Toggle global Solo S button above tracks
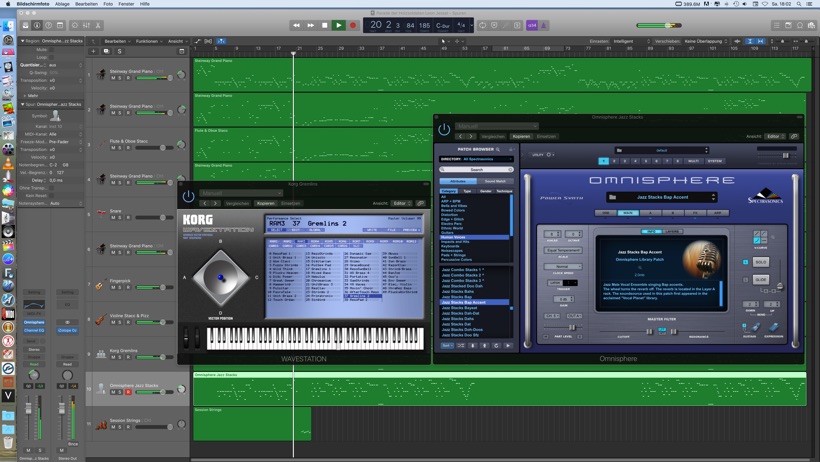 click(x=120, y=51)
